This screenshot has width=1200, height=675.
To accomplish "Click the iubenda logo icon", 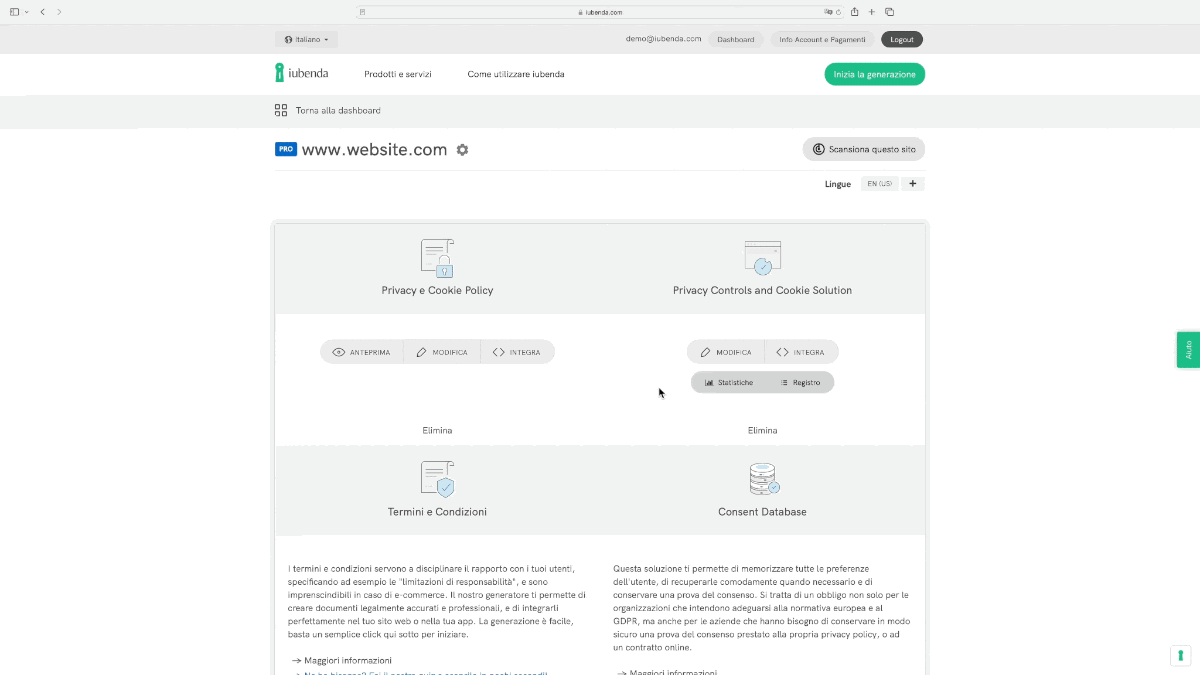I will (x=280, y=73).
